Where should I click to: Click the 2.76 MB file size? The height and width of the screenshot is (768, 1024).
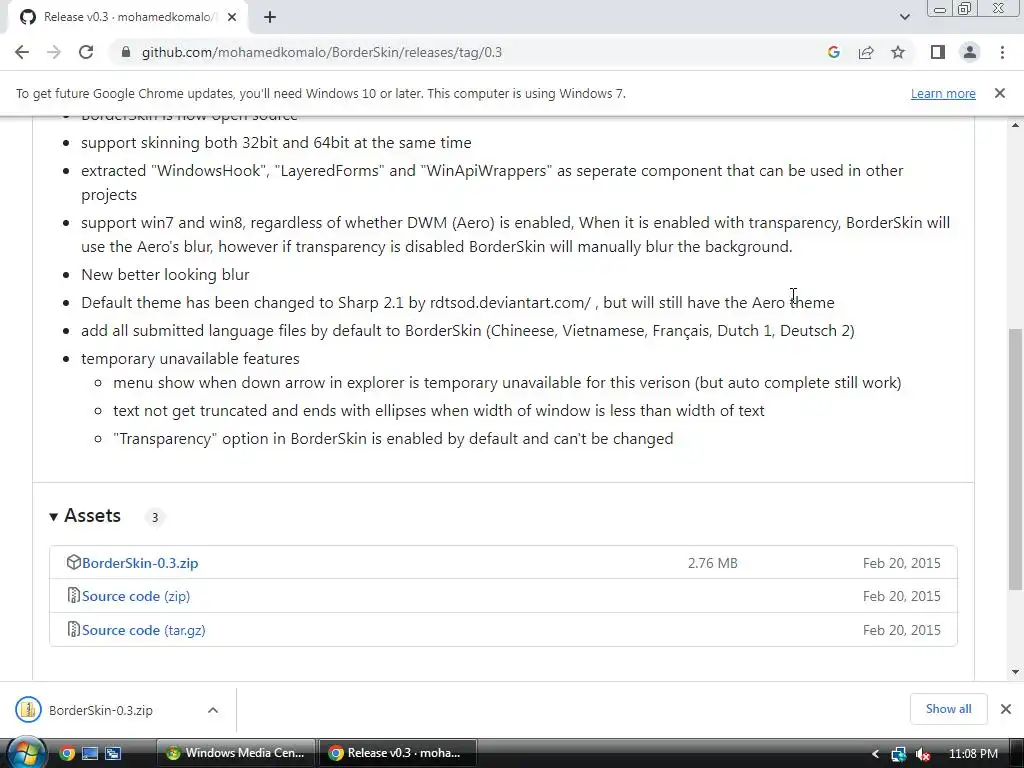[712, 563]
